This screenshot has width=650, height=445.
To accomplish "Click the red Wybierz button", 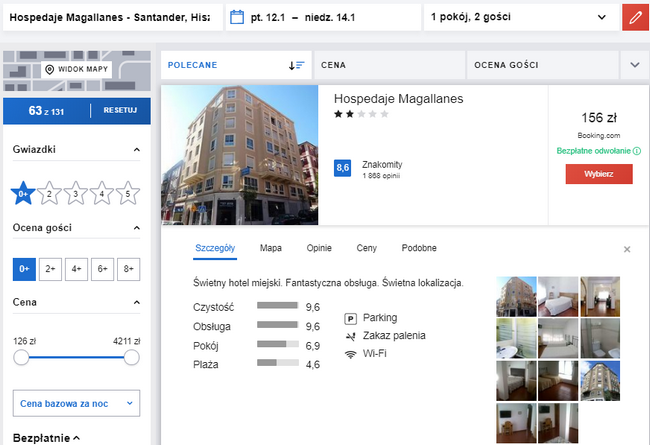I will [x=599, y=174].
